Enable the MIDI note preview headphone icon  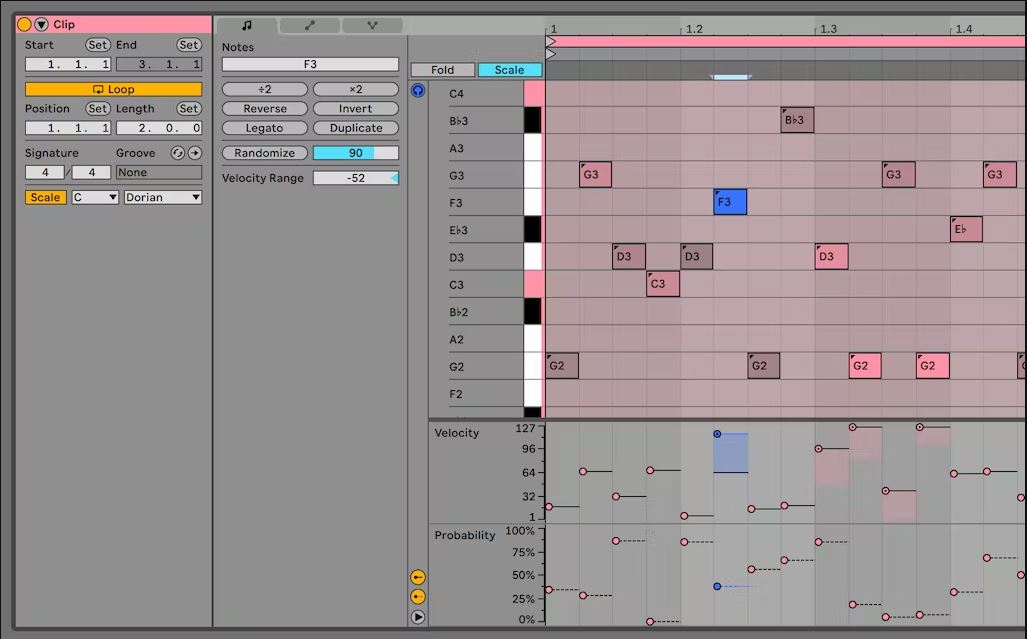pos(418,90)
